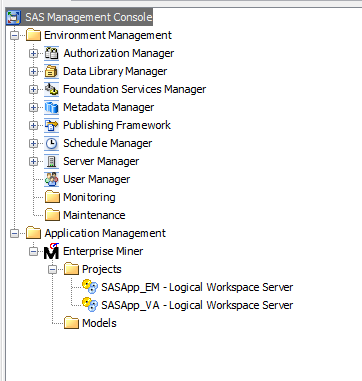
Task: Select the Authorization Manager label
Action: pos(119,53)
